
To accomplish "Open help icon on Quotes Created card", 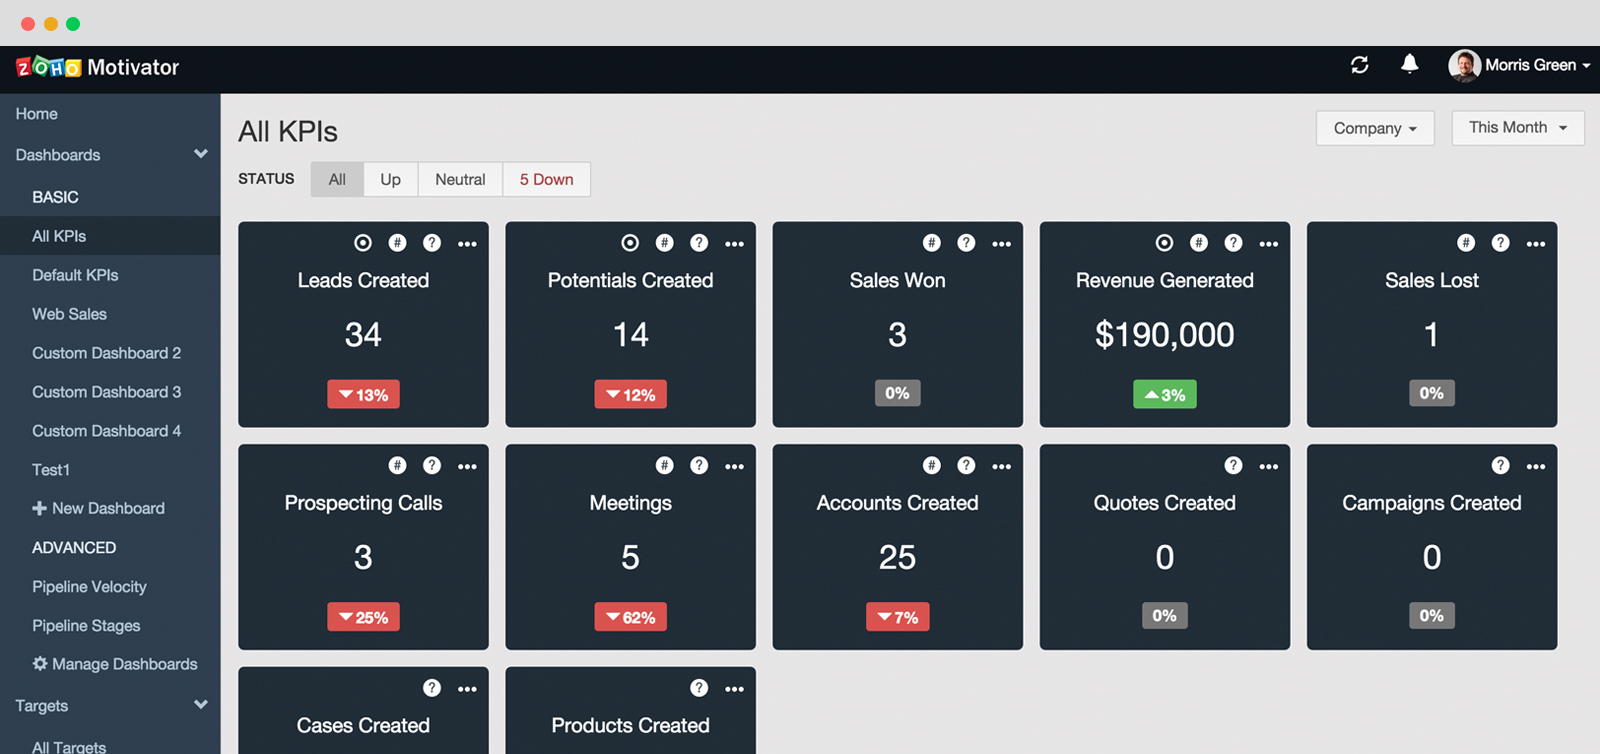I will [x=1233, y=466].
